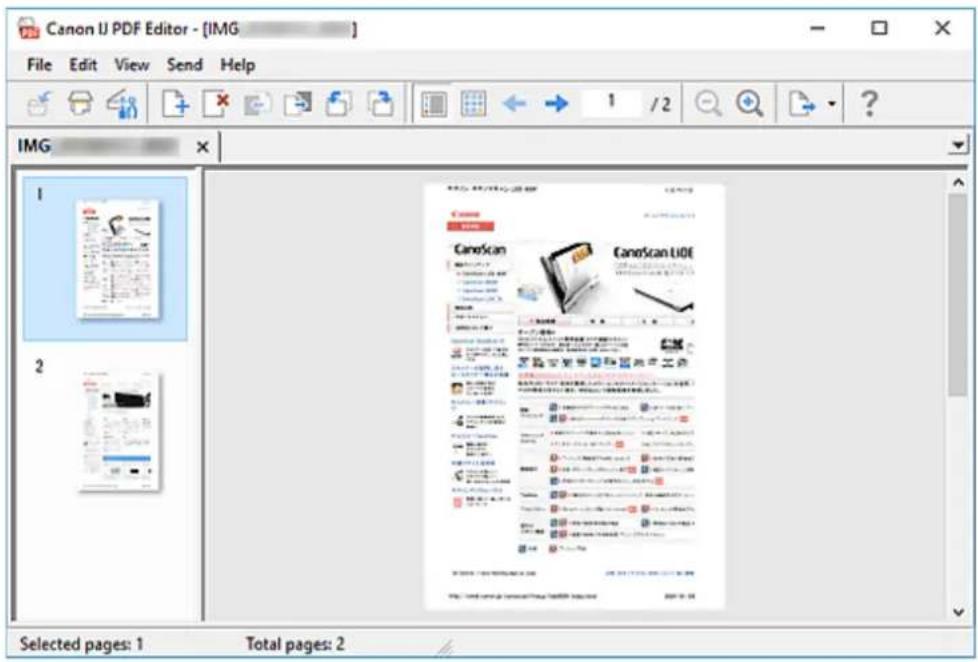Open the View menu
The image size is (978, 662).
click(x=132, y=65)
